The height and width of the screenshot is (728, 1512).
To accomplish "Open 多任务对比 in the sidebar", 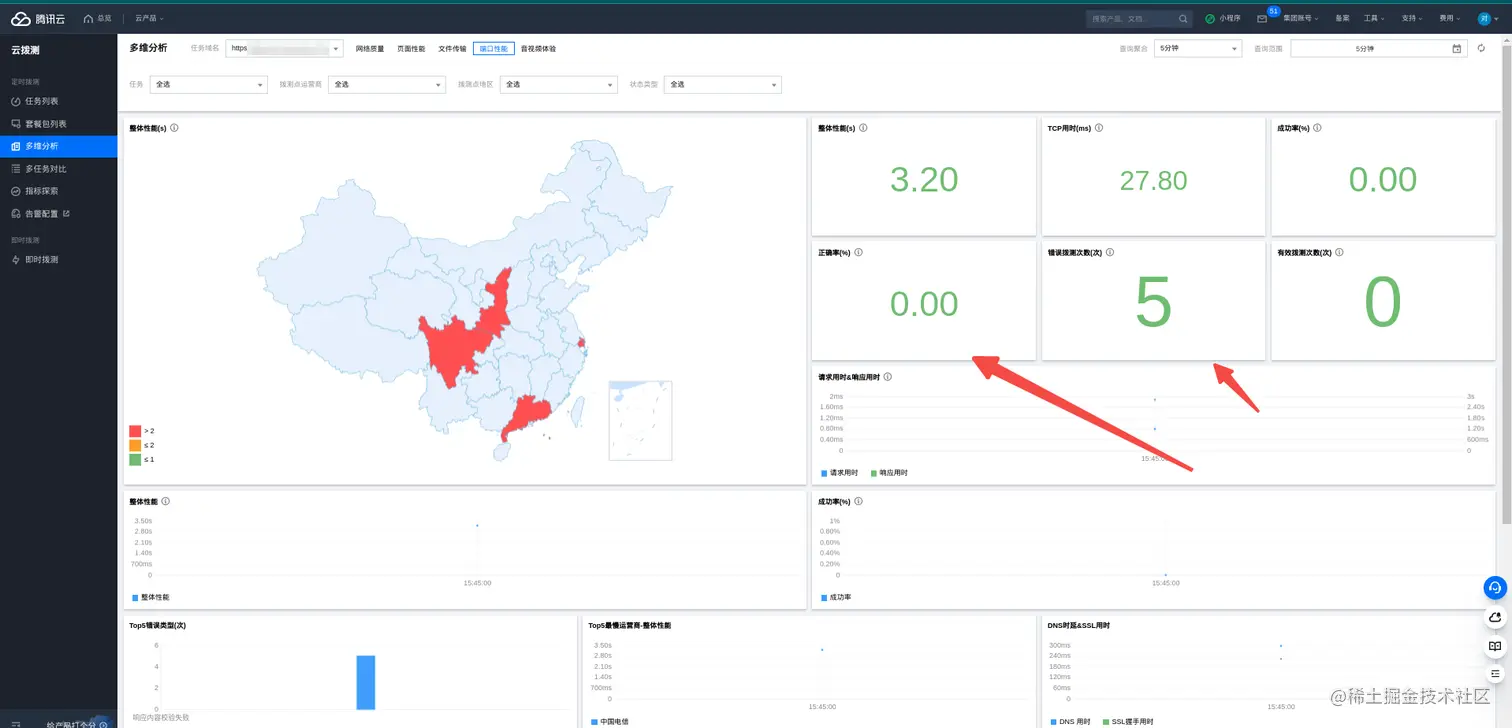I will click(x=59, y=169).
